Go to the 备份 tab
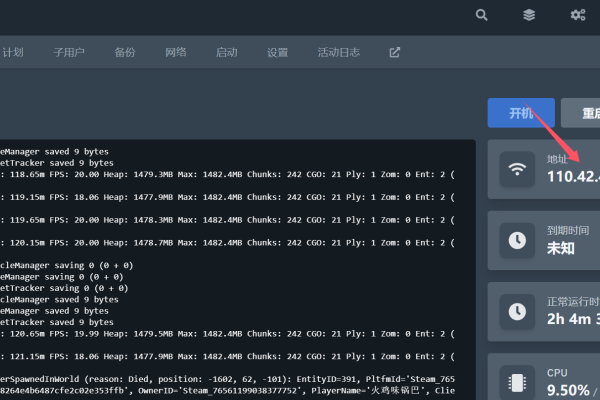 (125, 52)
